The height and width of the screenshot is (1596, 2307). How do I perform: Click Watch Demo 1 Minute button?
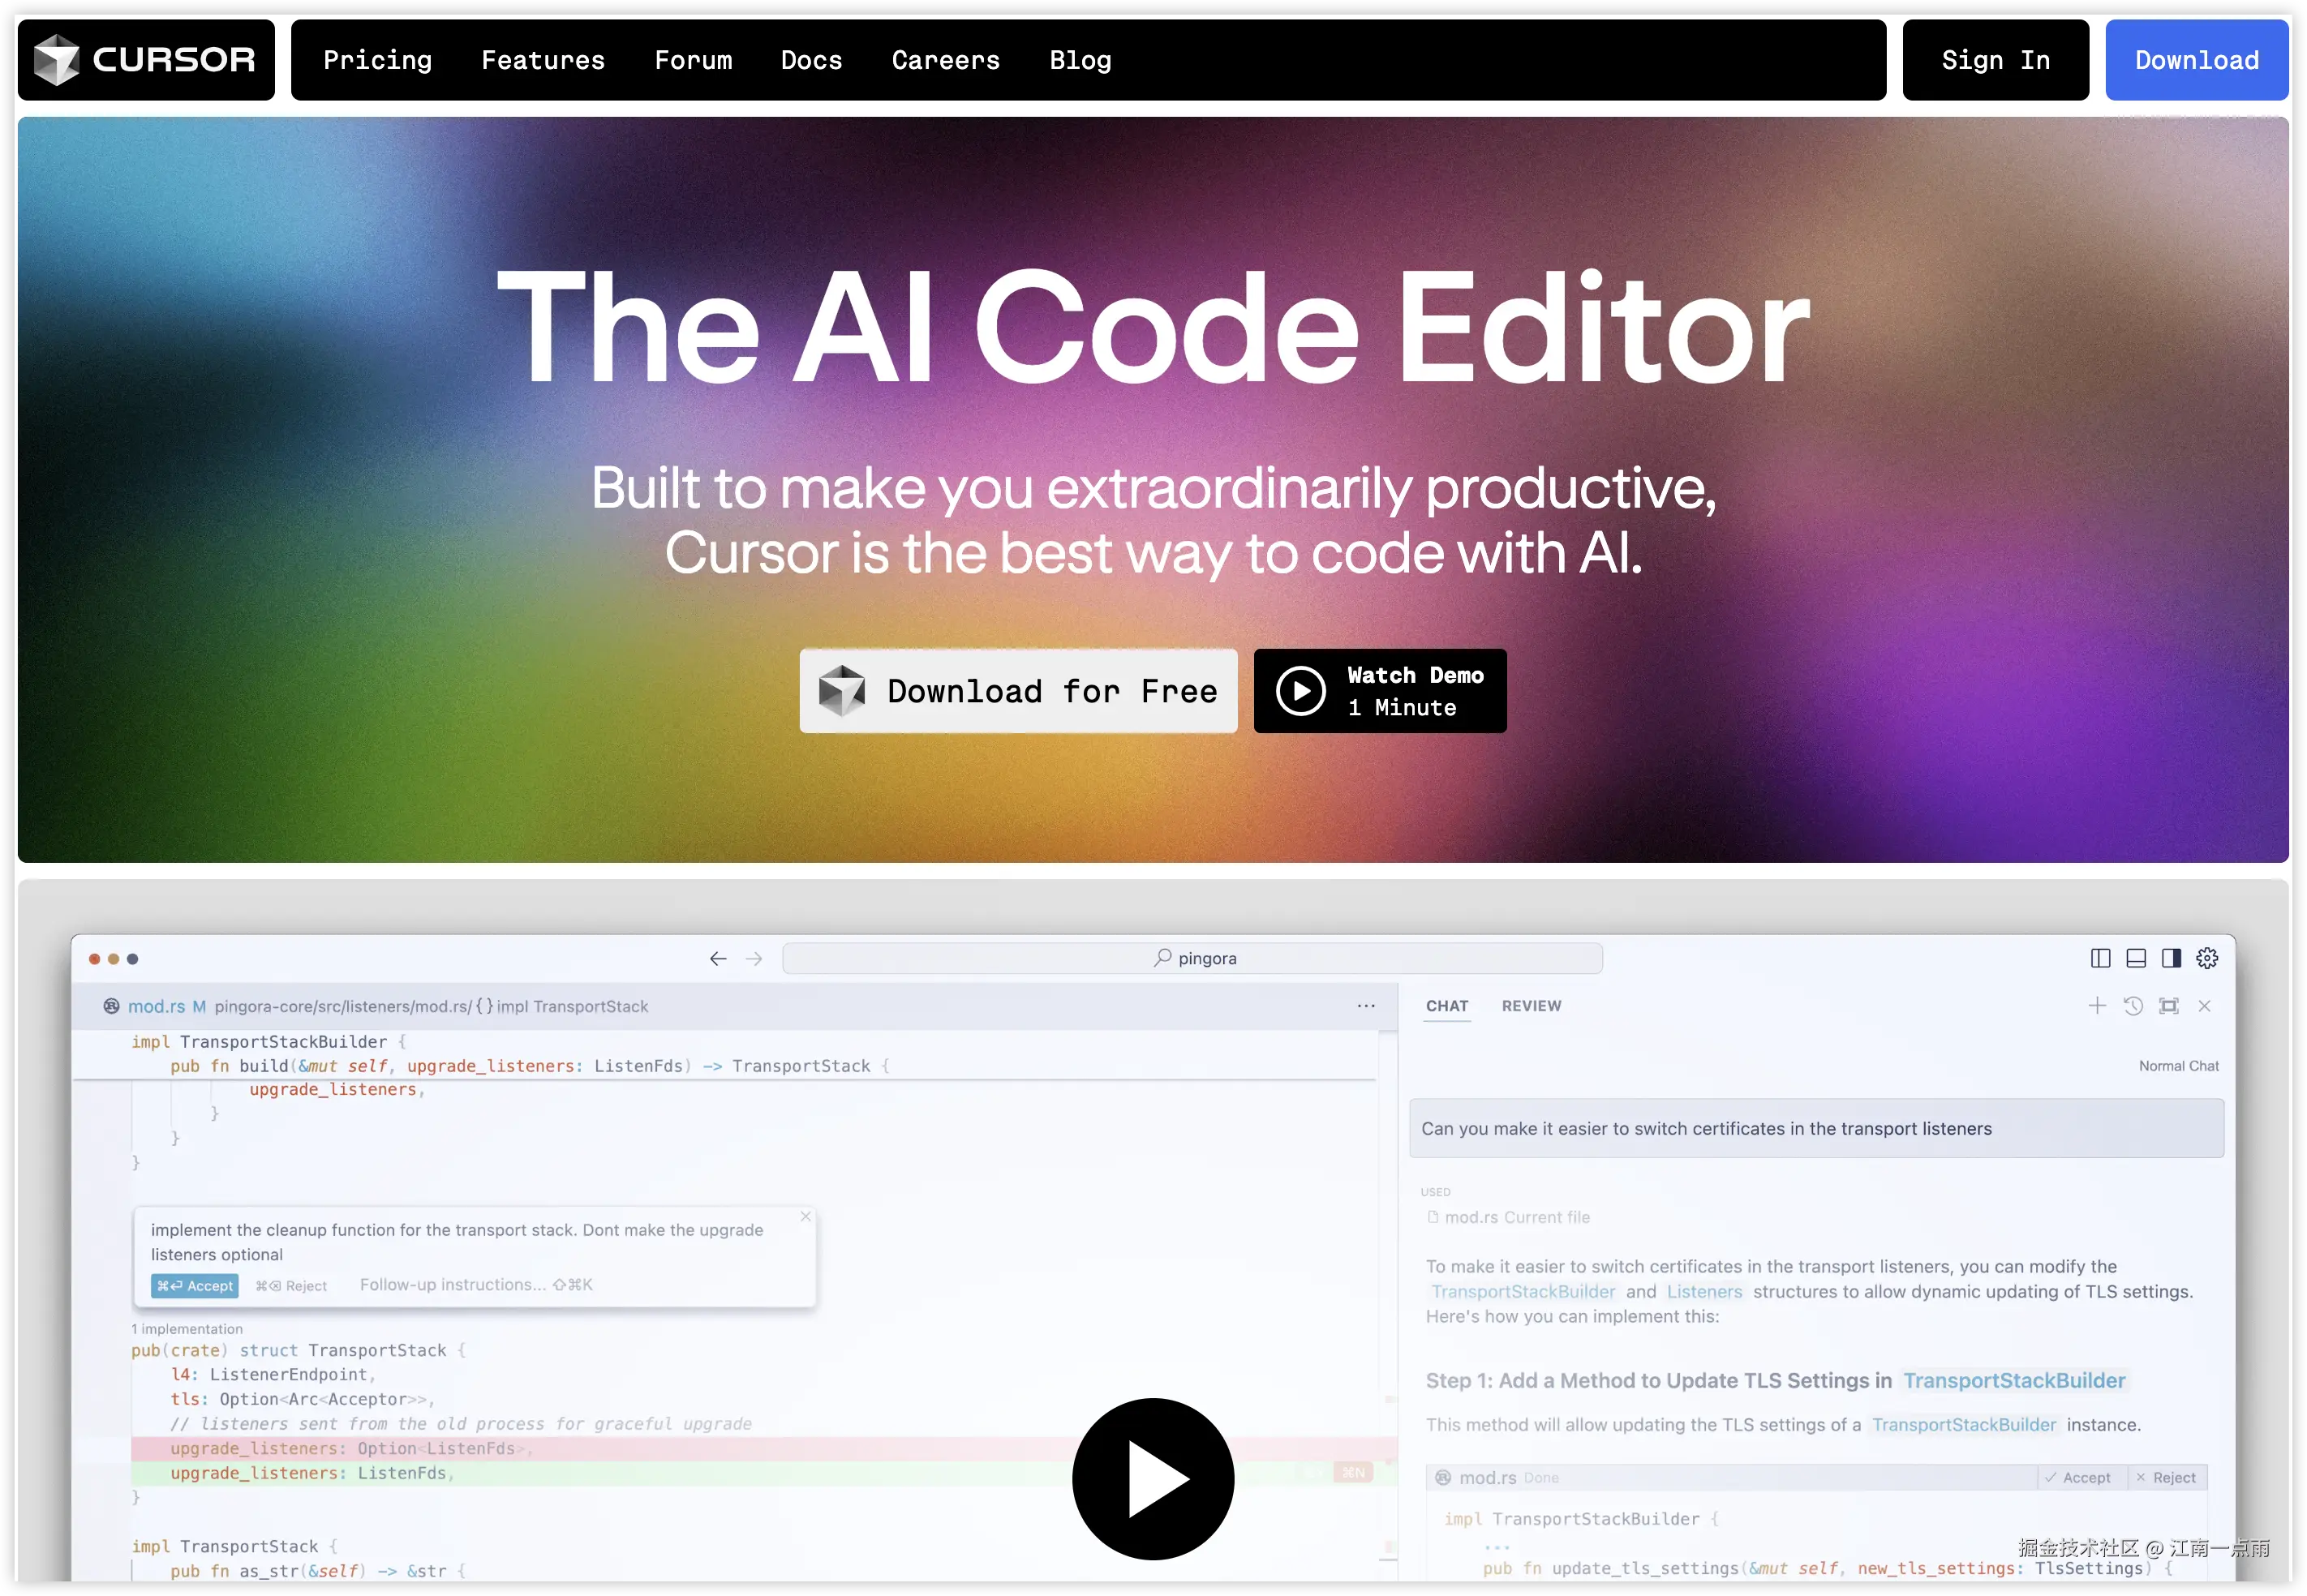pyautogui.click(x=1380, y=690)
